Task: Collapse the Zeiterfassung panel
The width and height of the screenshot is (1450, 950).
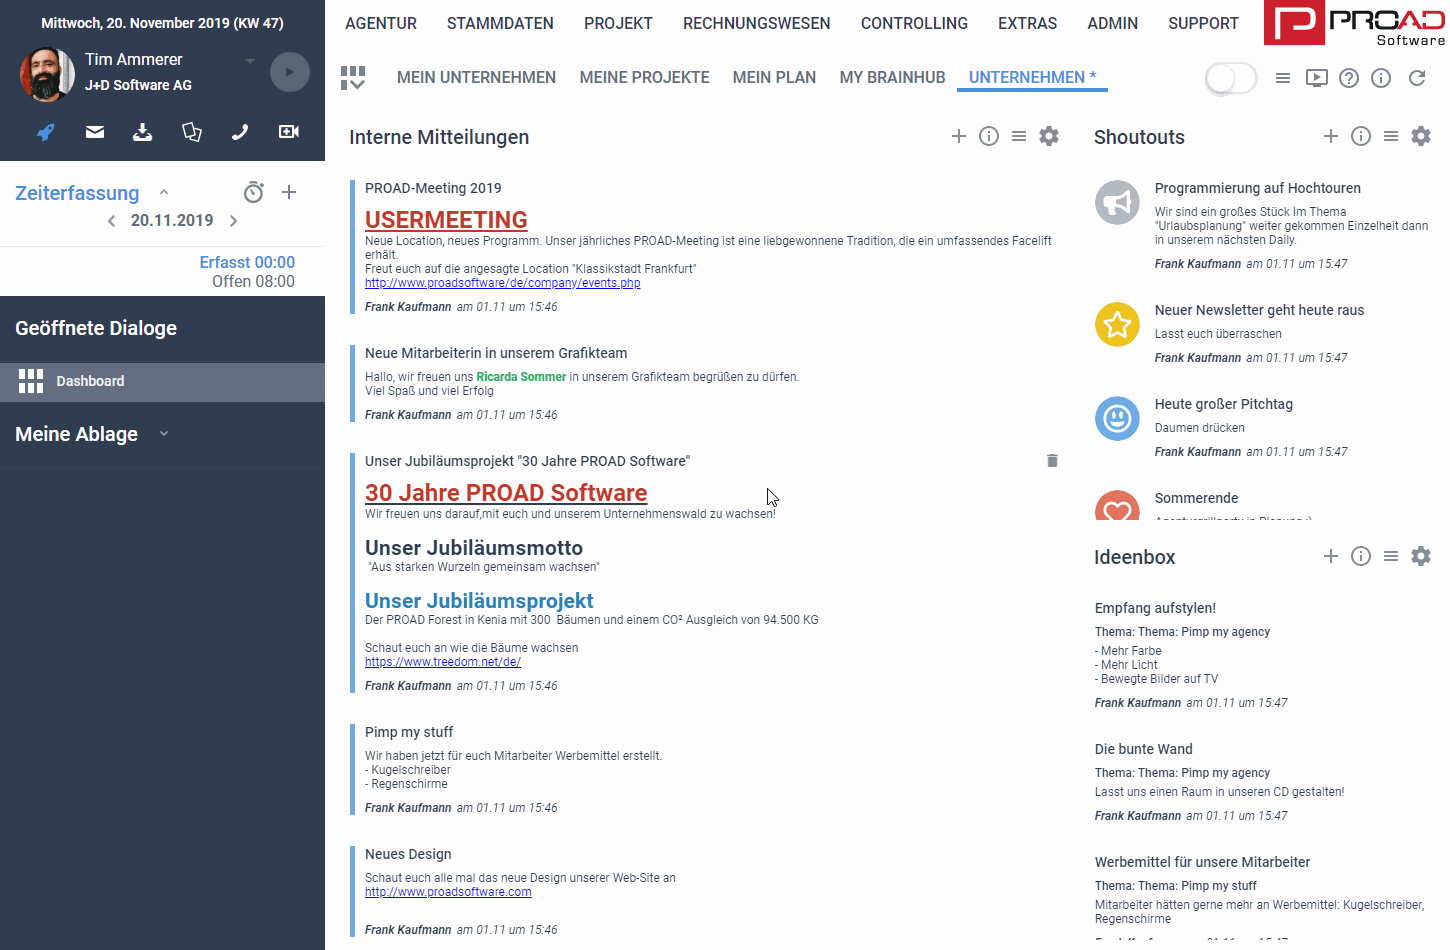Action: pyautogui.click(x=164, y=192)
